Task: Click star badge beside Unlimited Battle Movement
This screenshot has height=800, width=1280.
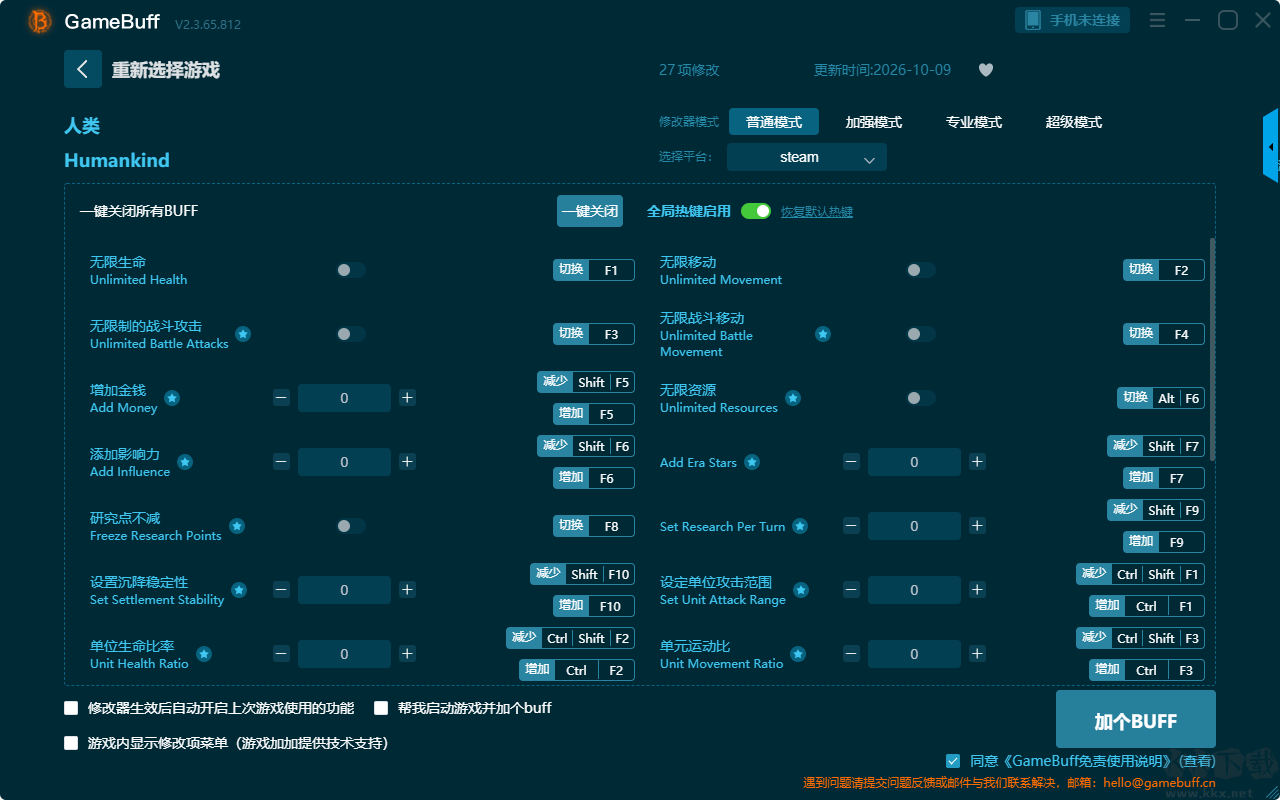Action: [x=823, y=334]
